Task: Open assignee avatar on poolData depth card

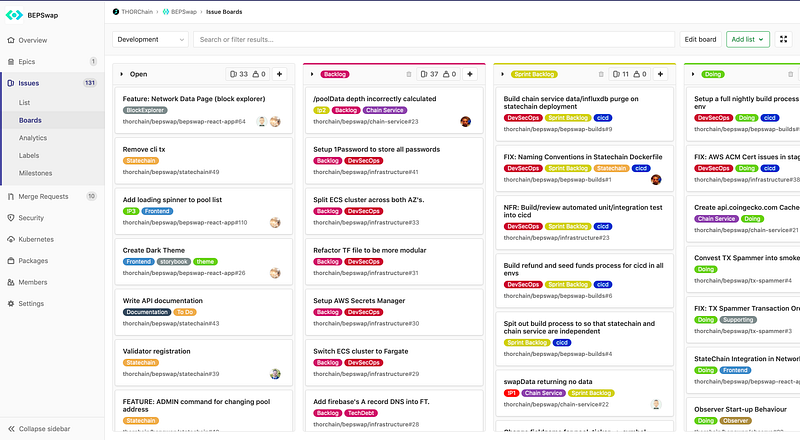Action: 465,121
